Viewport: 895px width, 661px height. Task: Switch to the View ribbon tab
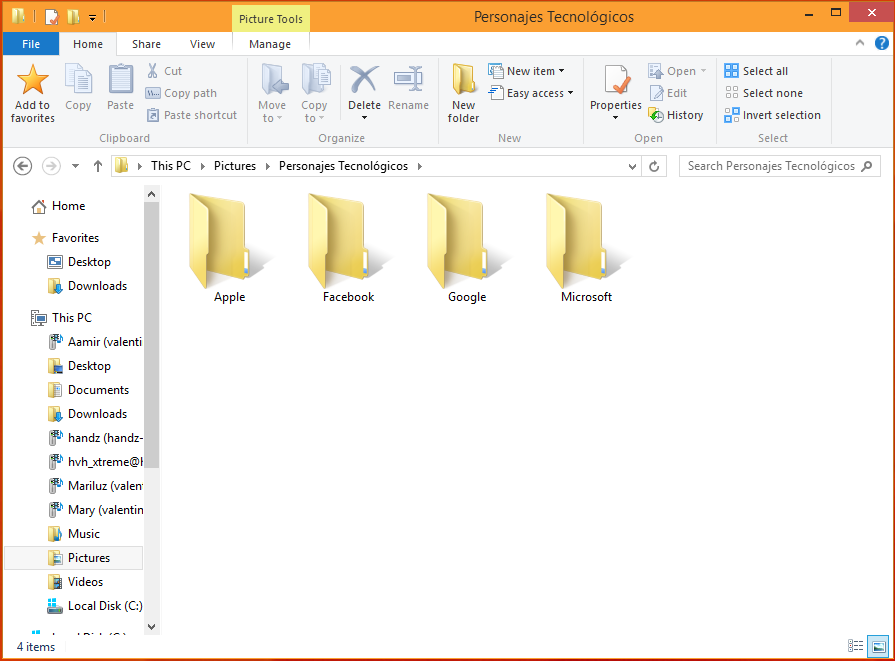click(x=202, y=44)
